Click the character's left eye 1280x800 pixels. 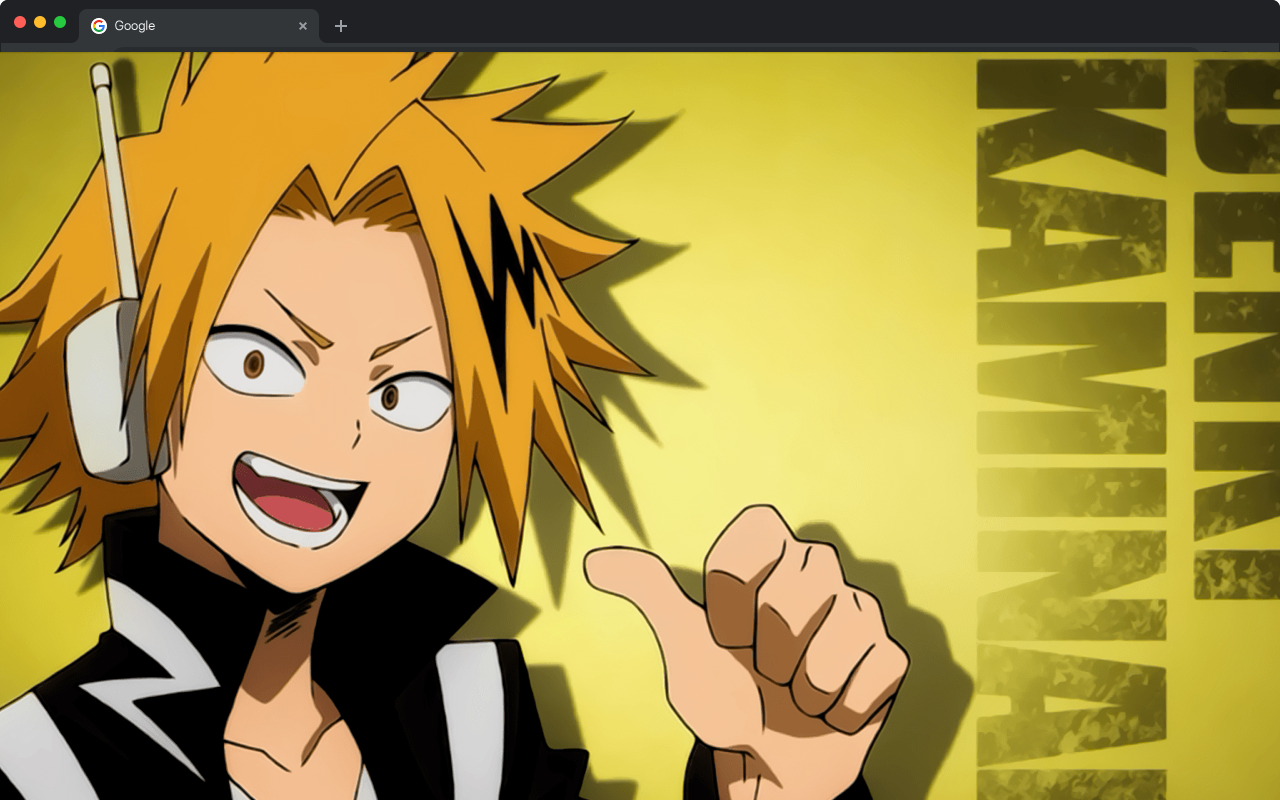click(255, 362)
